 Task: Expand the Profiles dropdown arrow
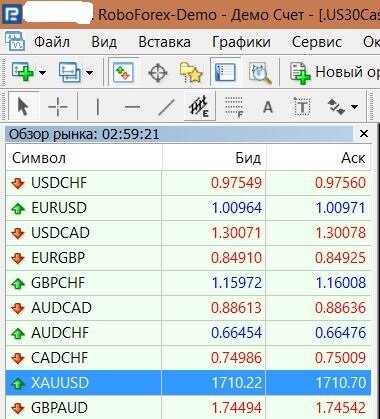pos(89,72)
